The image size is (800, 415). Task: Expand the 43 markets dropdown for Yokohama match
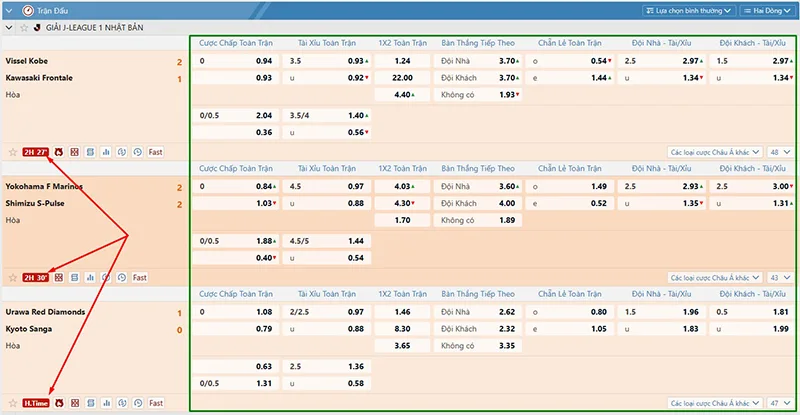[x=780, y=277]
